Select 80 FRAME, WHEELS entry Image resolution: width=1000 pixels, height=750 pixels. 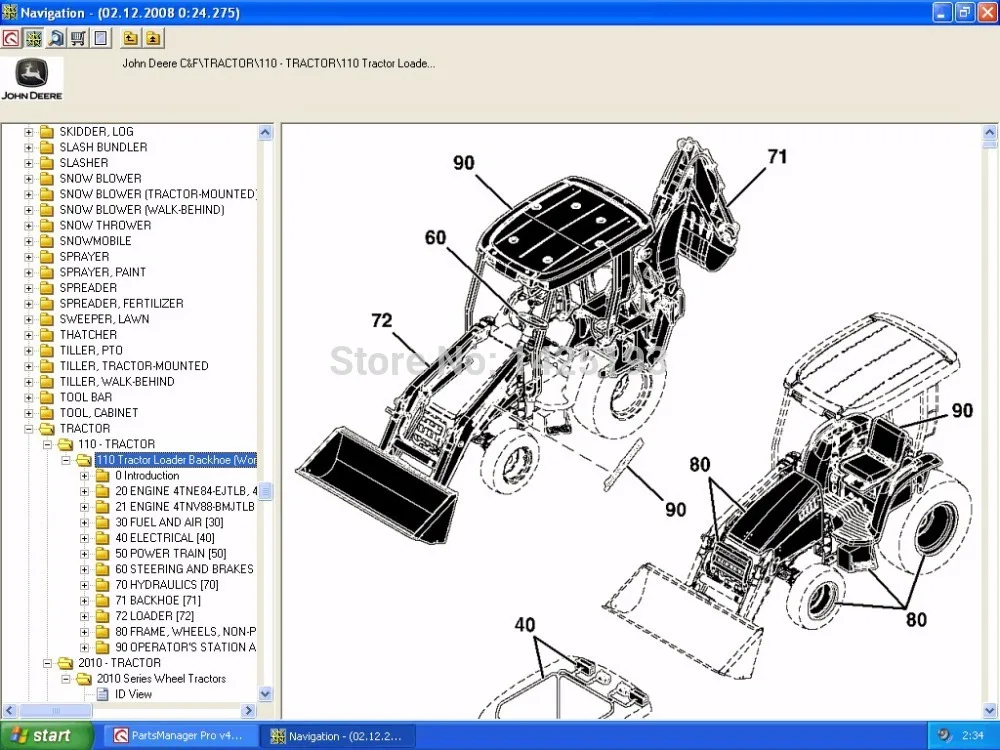click(x=186, y=632)
